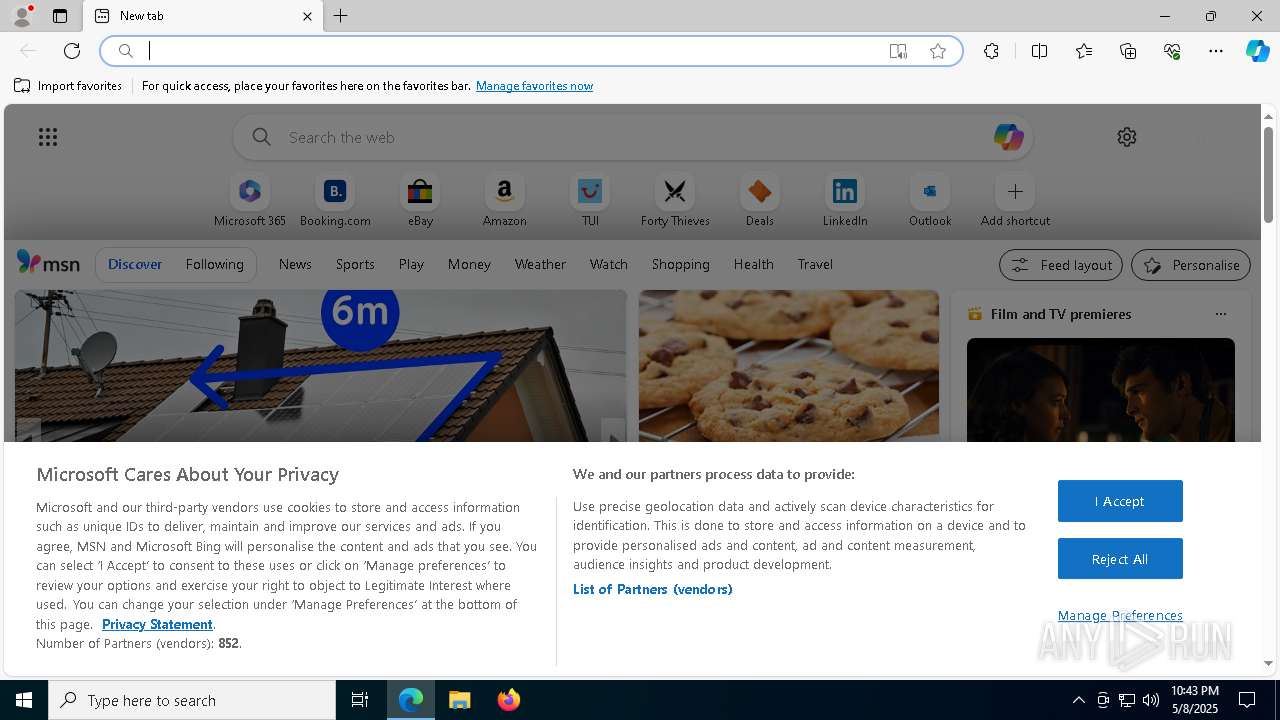Open the Privacy Statement link

[157, 624]
